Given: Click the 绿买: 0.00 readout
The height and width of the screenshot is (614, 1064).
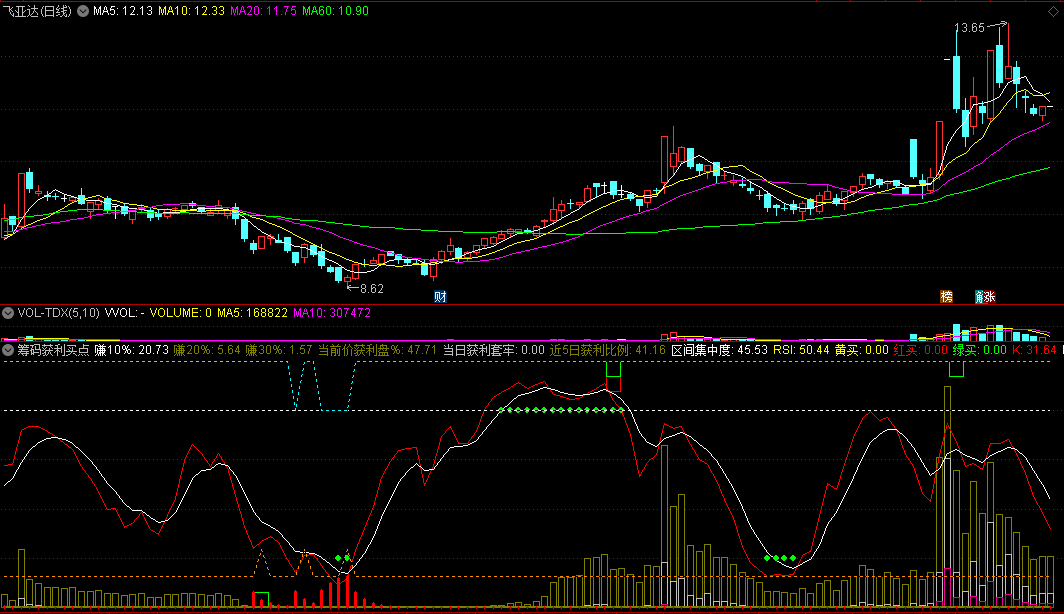Looking at the screenshot, I should pyautogui.click(x=980, y=350).
